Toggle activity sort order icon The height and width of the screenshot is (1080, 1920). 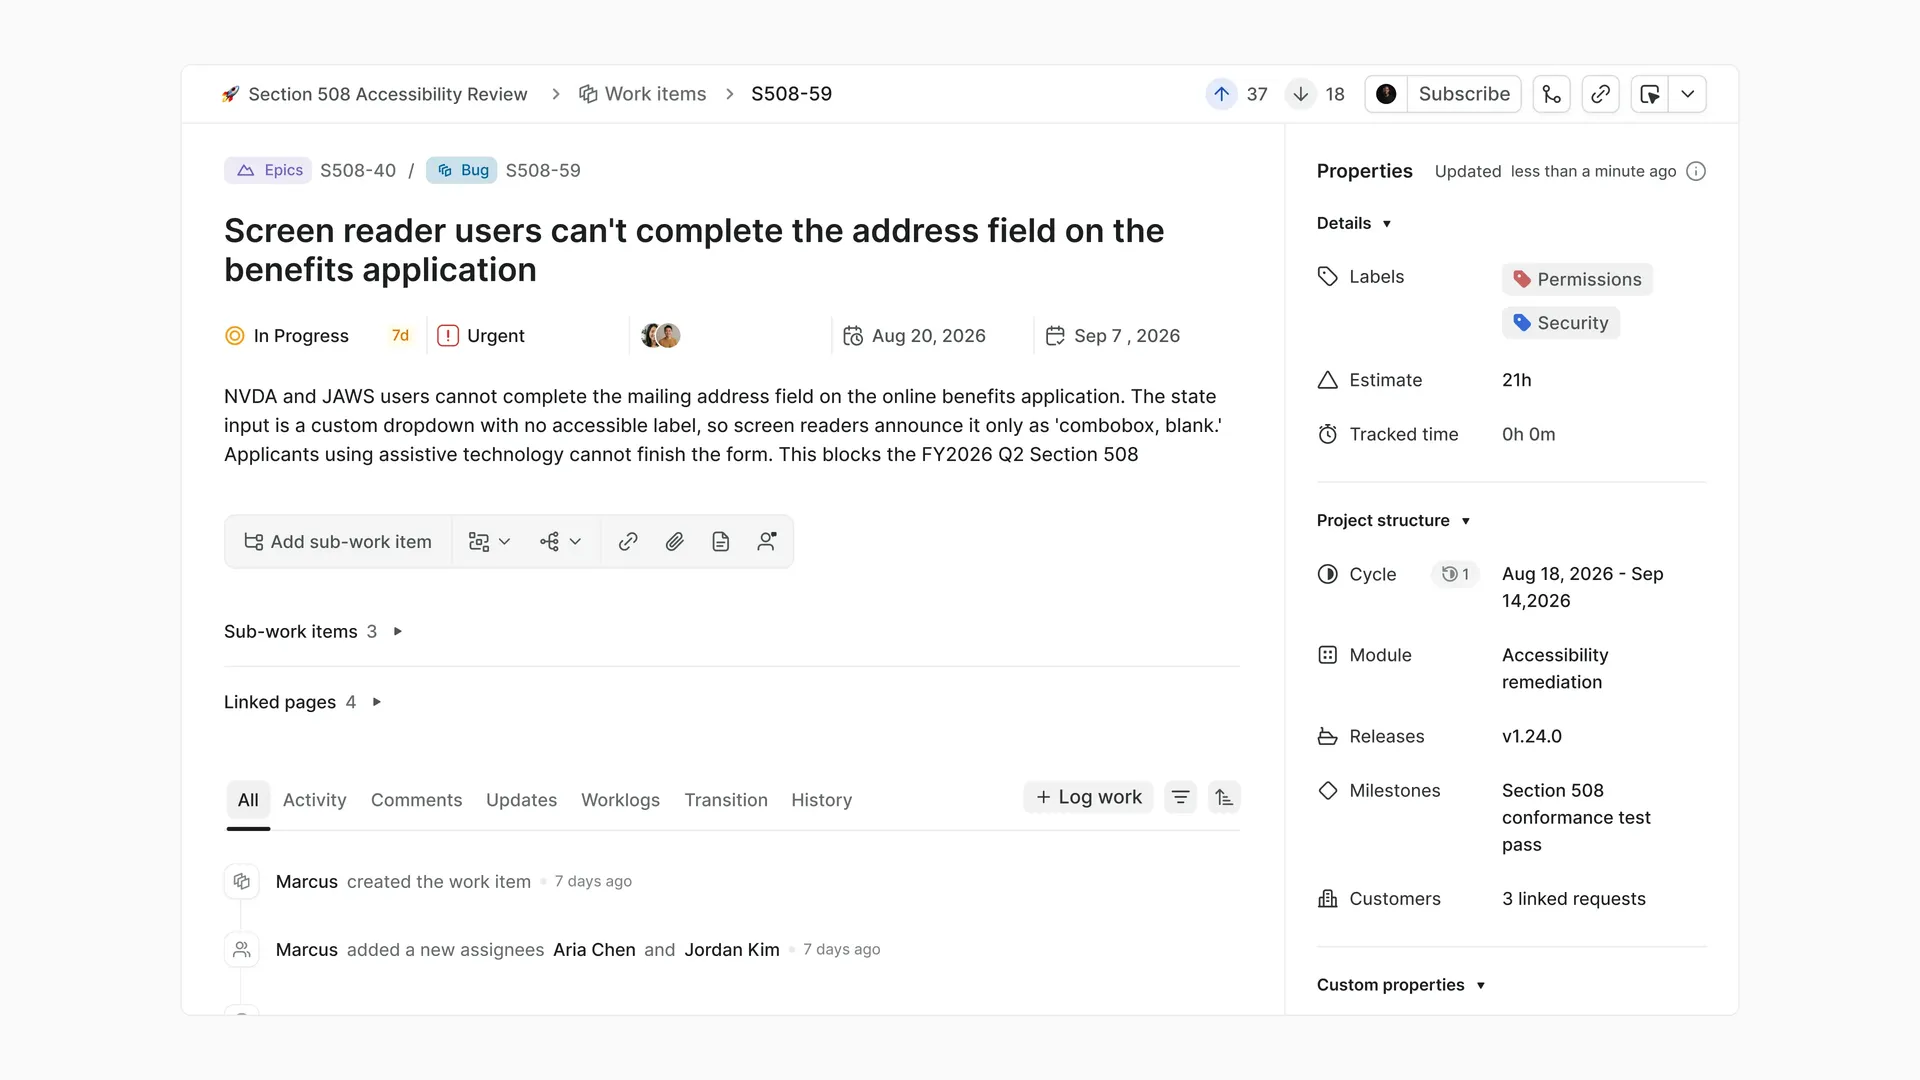[x=1224, y=797]
